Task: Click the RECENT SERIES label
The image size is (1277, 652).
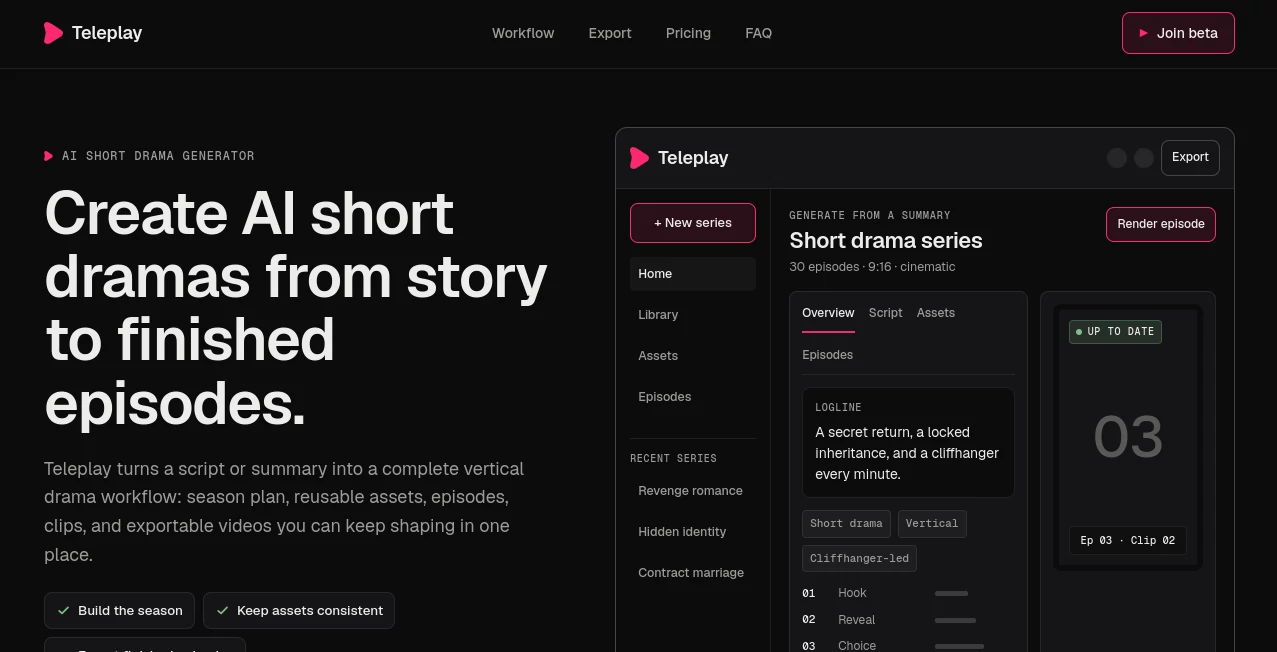Action: (673, 458)
